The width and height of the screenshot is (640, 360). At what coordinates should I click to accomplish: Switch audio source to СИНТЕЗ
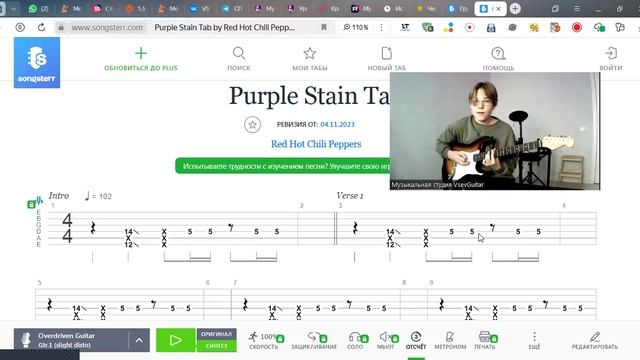tap(216, 346)
